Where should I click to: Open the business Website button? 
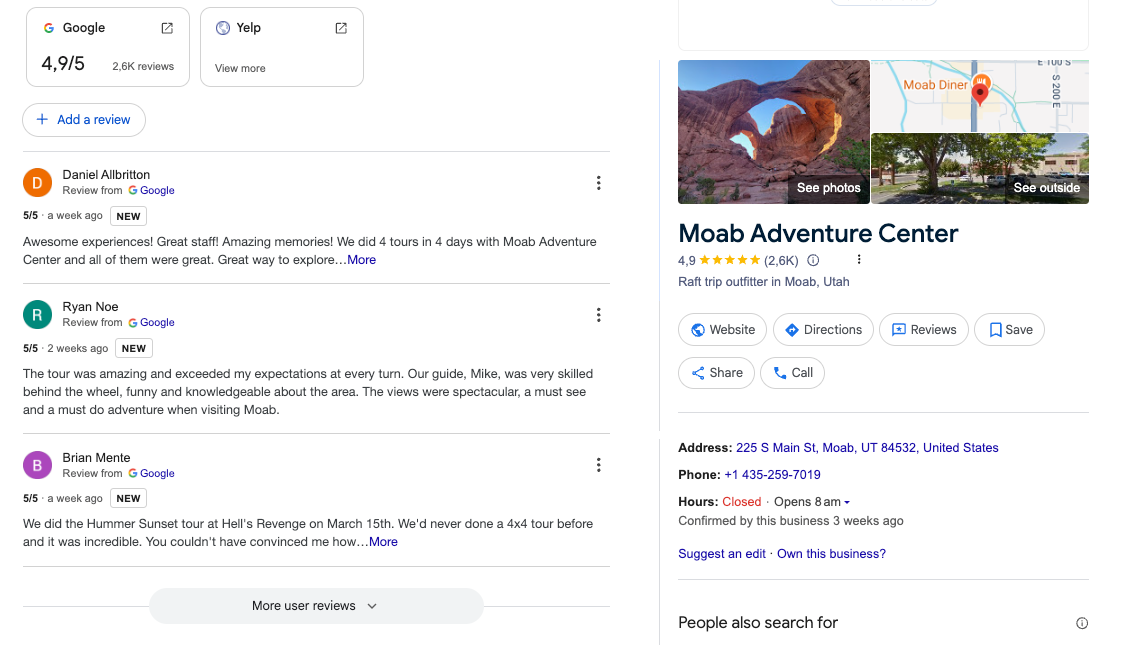click(x=722, y=330)
